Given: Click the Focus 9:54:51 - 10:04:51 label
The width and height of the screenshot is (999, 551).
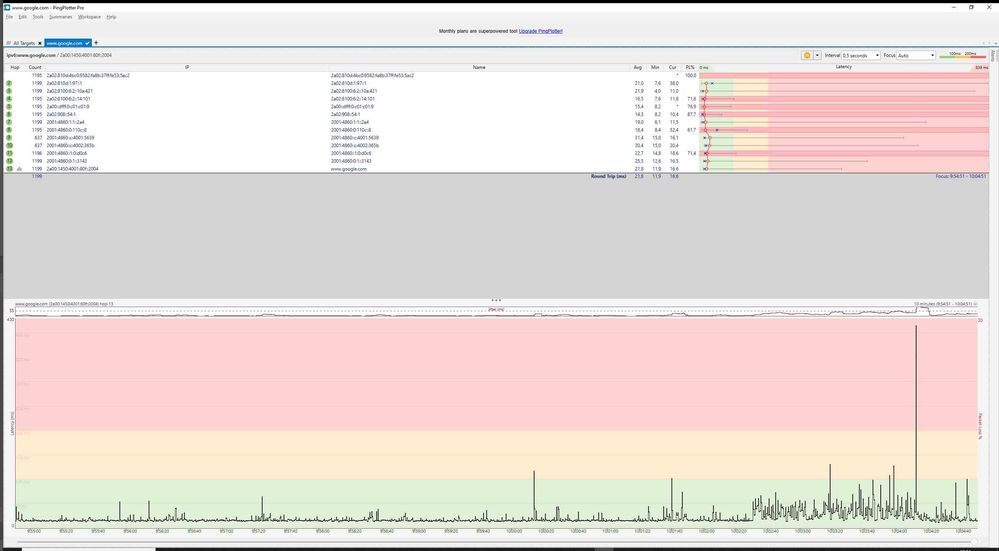Looking at the screenshot, I should [x=961, y=176].
